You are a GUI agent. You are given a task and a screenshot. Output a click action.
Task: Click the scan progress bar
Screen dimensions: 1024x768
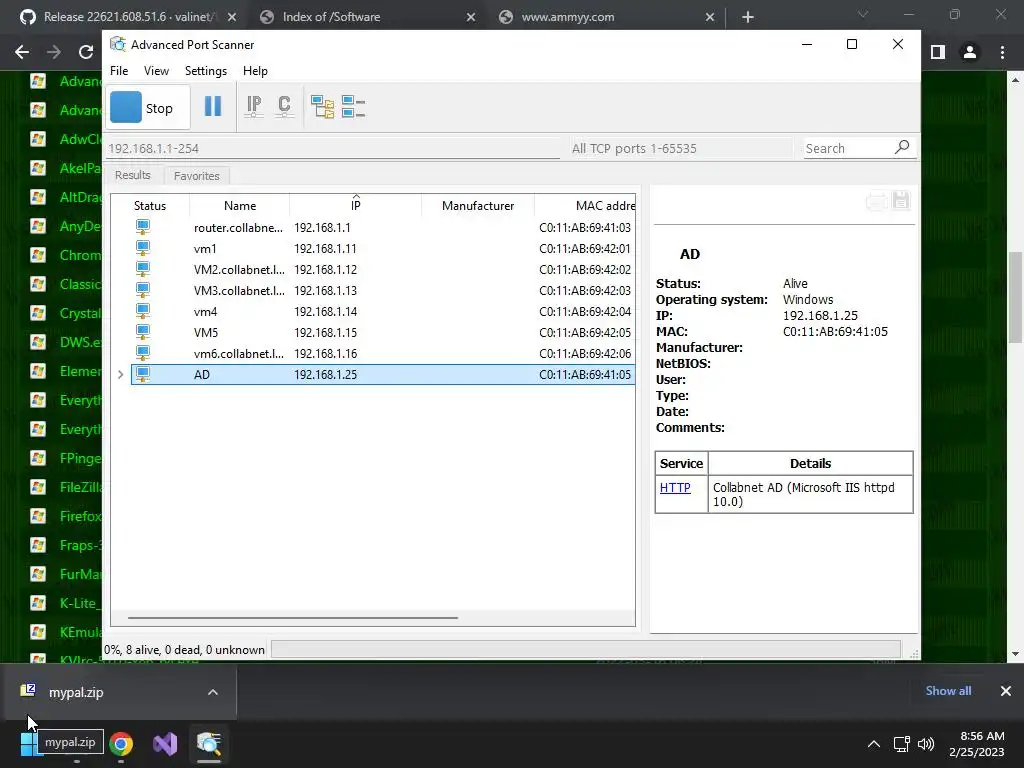click(x=586, y=649)
